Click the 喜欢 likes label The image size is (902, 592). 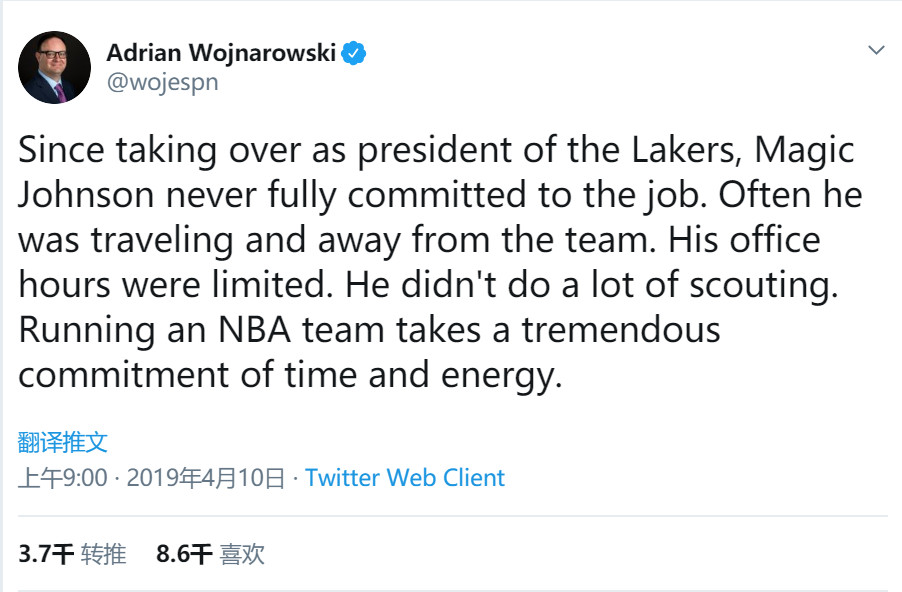click(x=242, y=553)
